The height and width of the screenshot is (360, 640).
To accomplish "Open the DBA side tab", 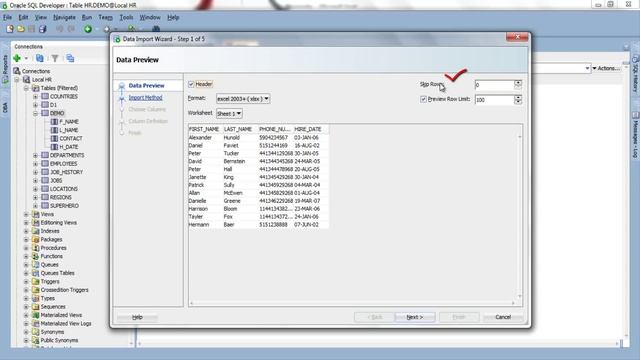I will tap(5, 107).
